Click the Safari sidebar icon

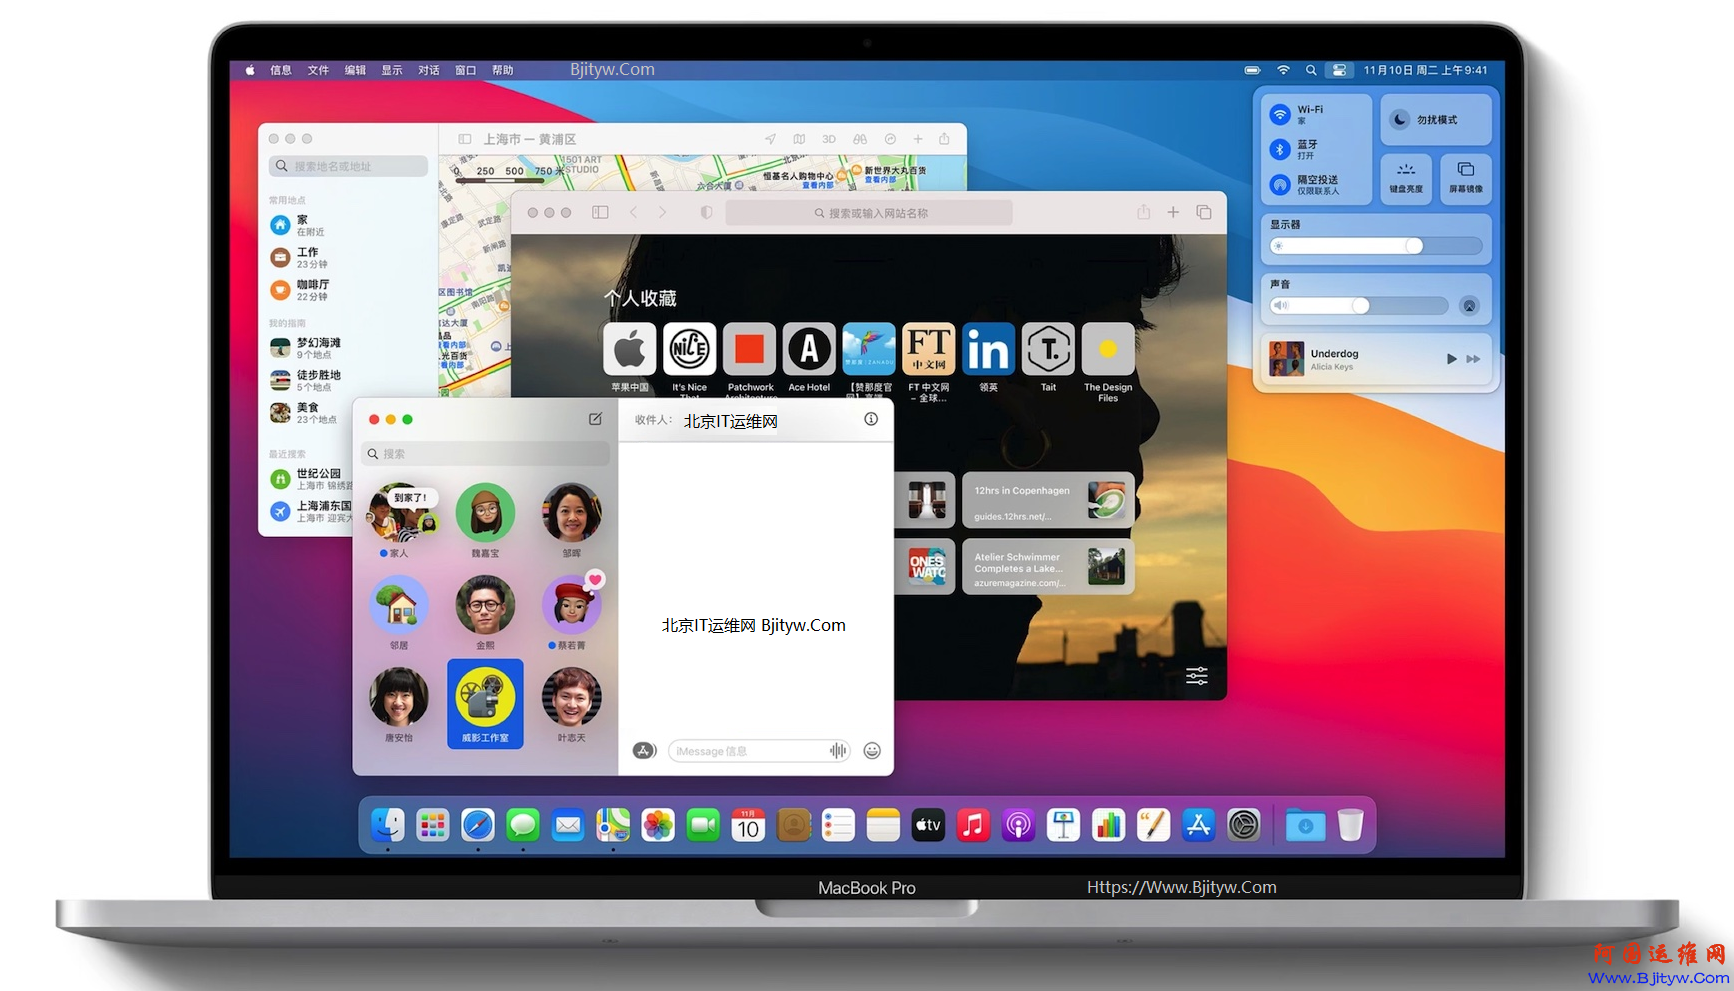pos(600,213)
